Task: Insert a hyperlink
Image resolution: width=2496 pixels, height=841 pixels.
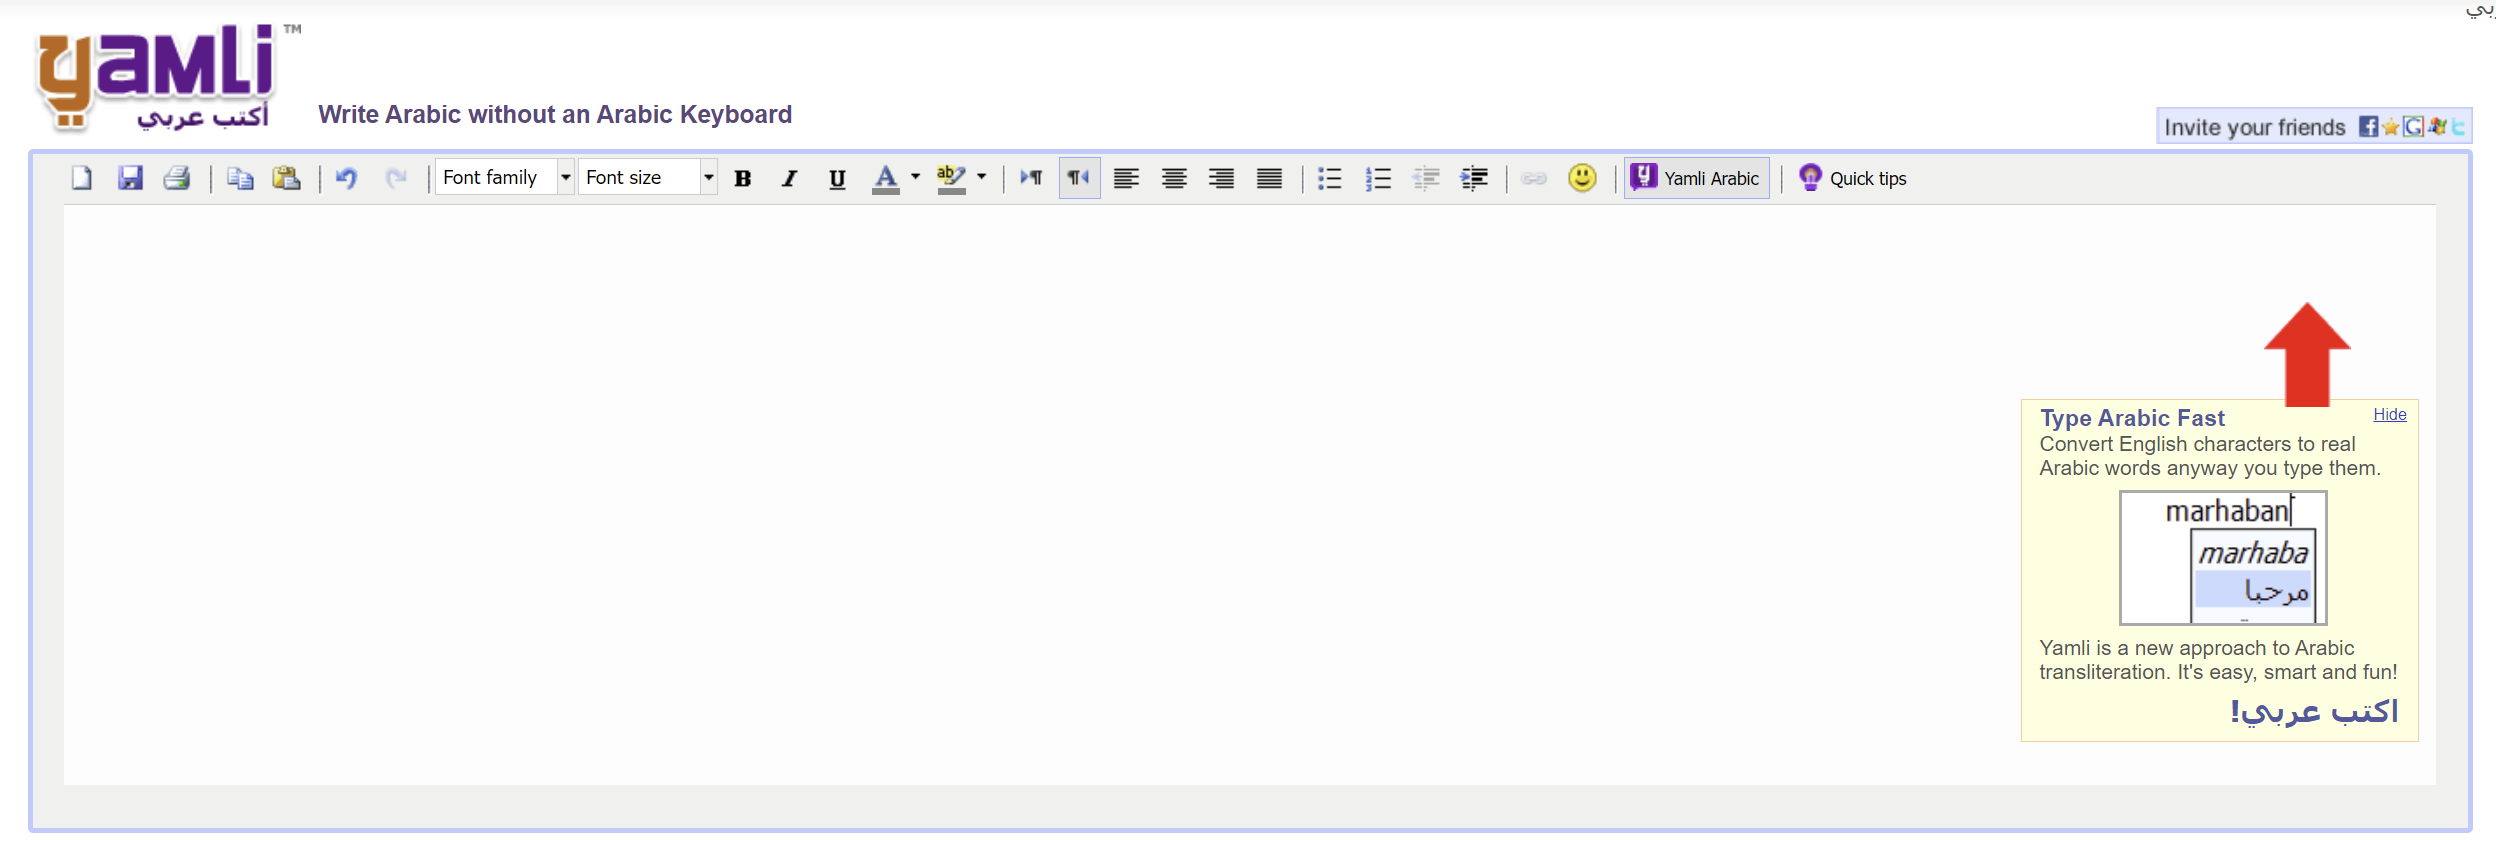Action: 1534,178
